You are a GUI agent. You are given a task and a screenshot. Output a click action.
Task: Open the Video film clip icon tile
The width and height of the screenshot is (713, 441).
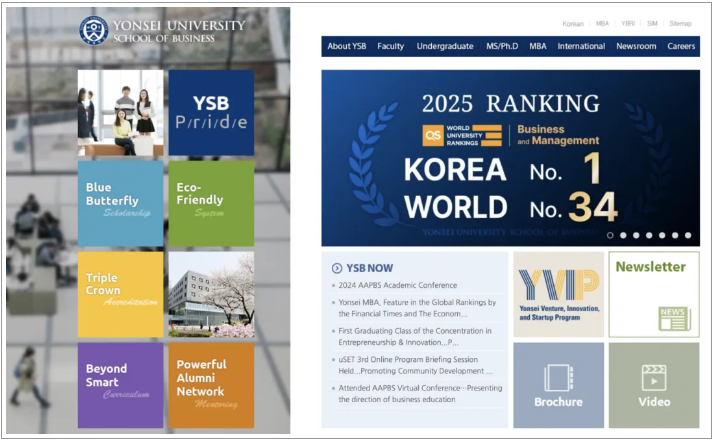click(653, 378)
